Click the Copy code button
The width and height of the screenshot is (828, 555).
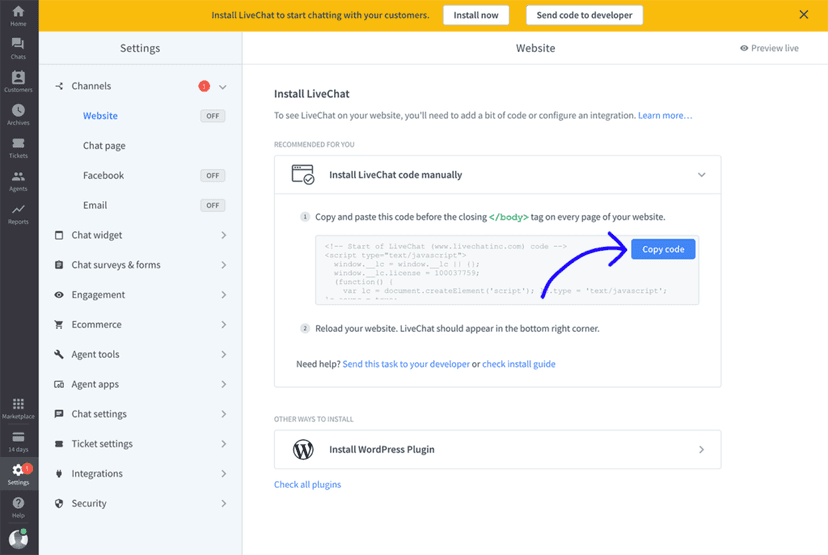(663, 249)
